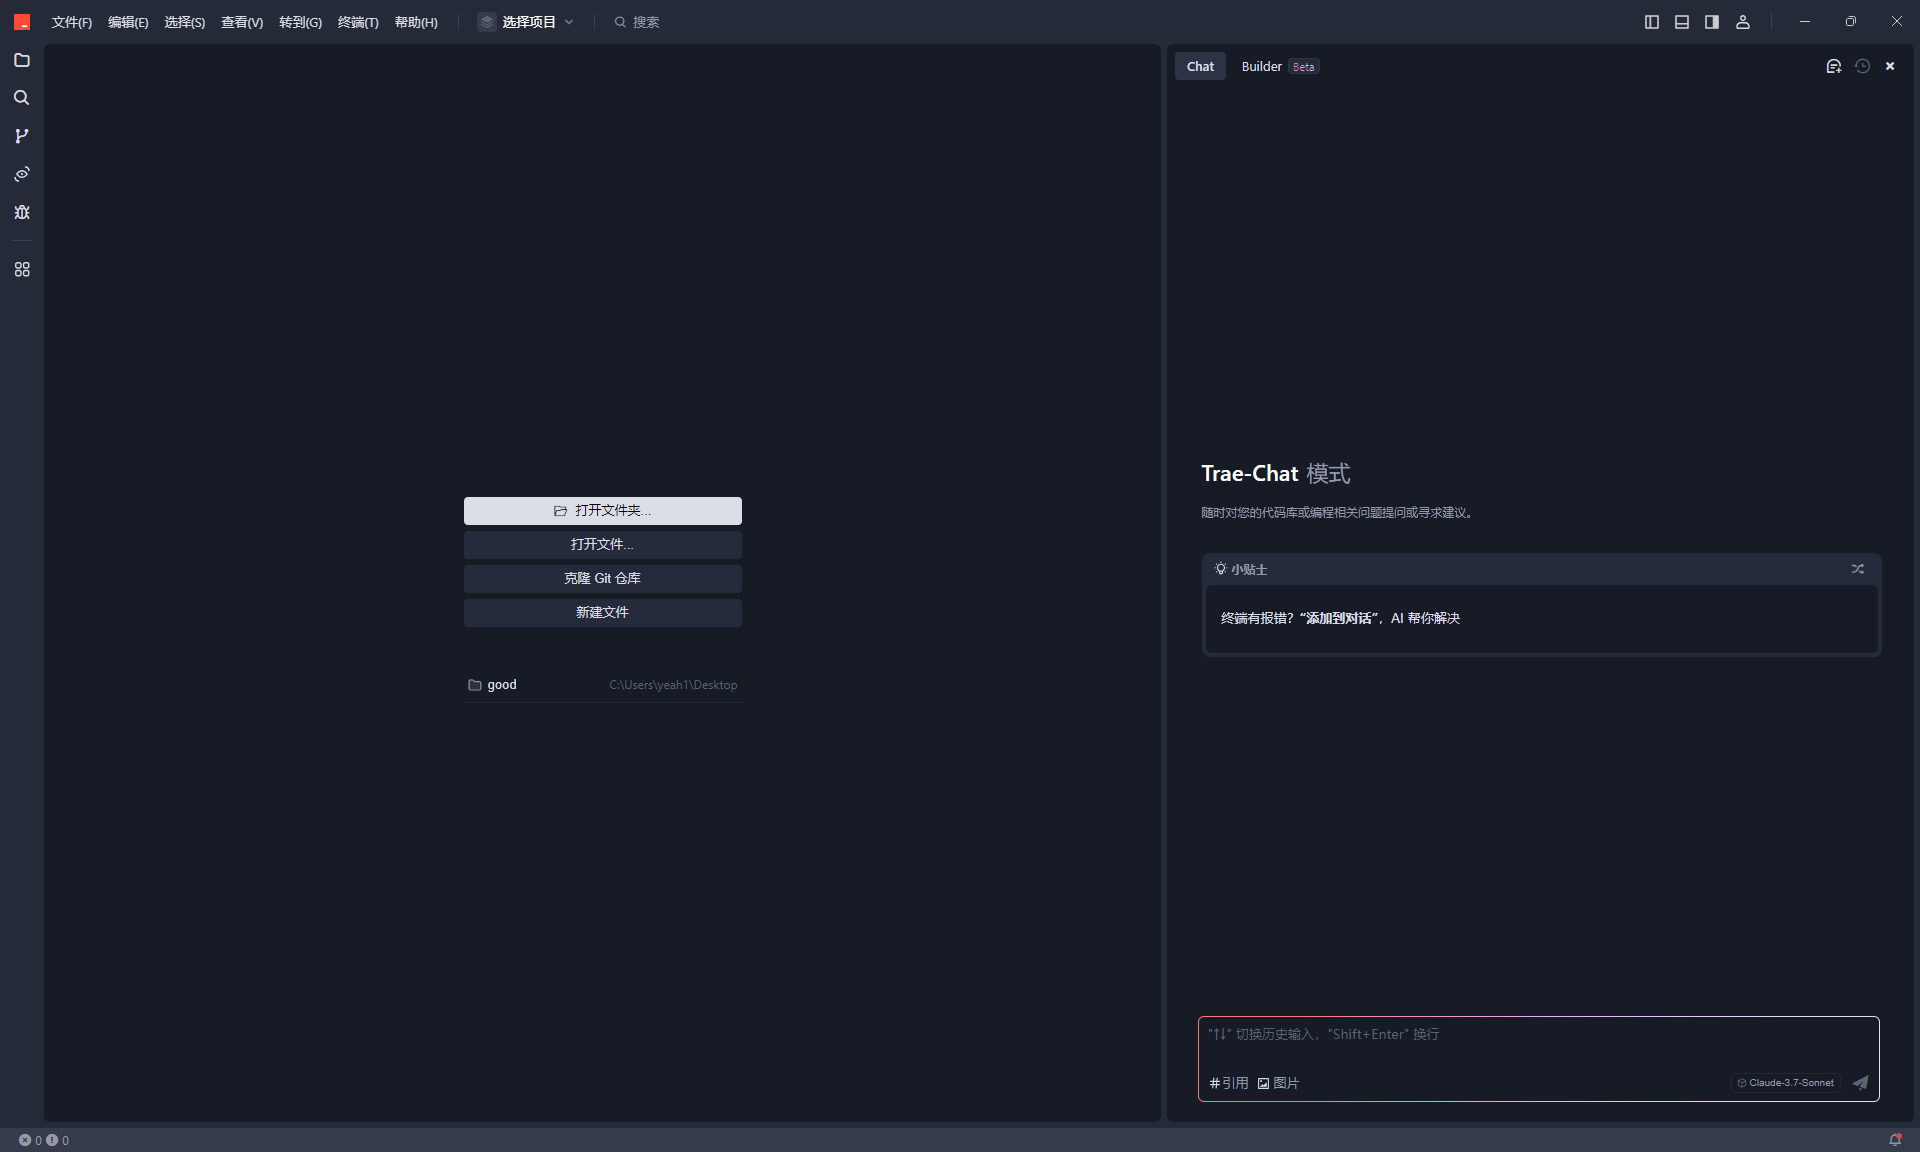
Task: Toggle the left primary sidebar layout
Action: point(1652,22)
